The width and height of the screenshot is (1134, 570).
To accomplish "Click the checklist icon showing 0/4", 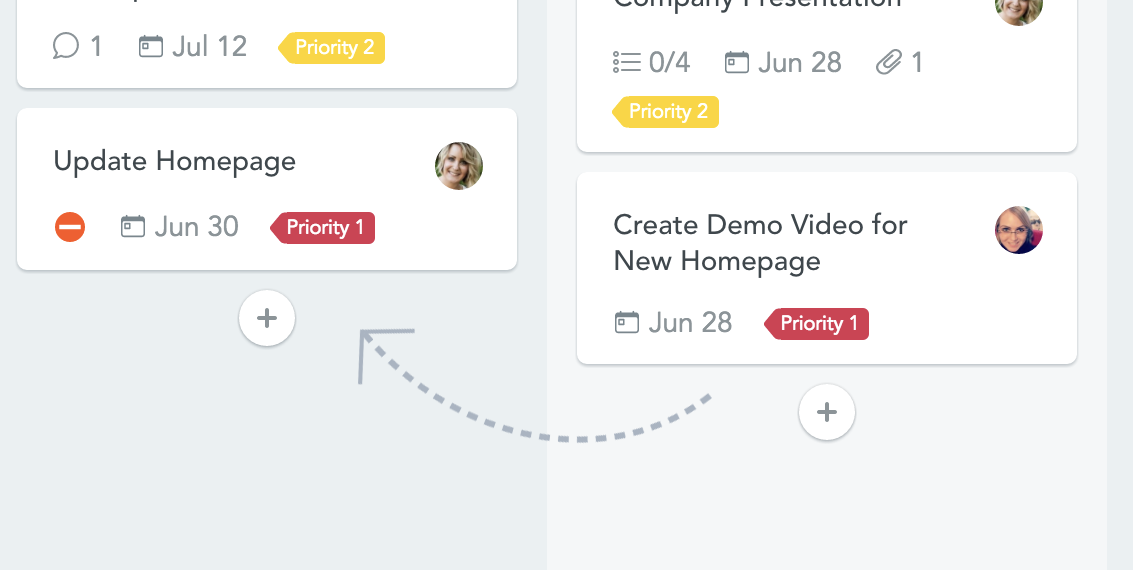I will 626,63.
